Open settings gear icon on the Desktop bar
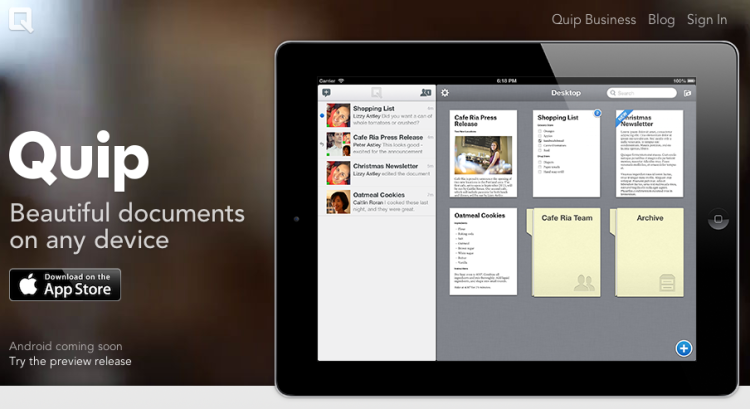 click(x=445, y=93)
